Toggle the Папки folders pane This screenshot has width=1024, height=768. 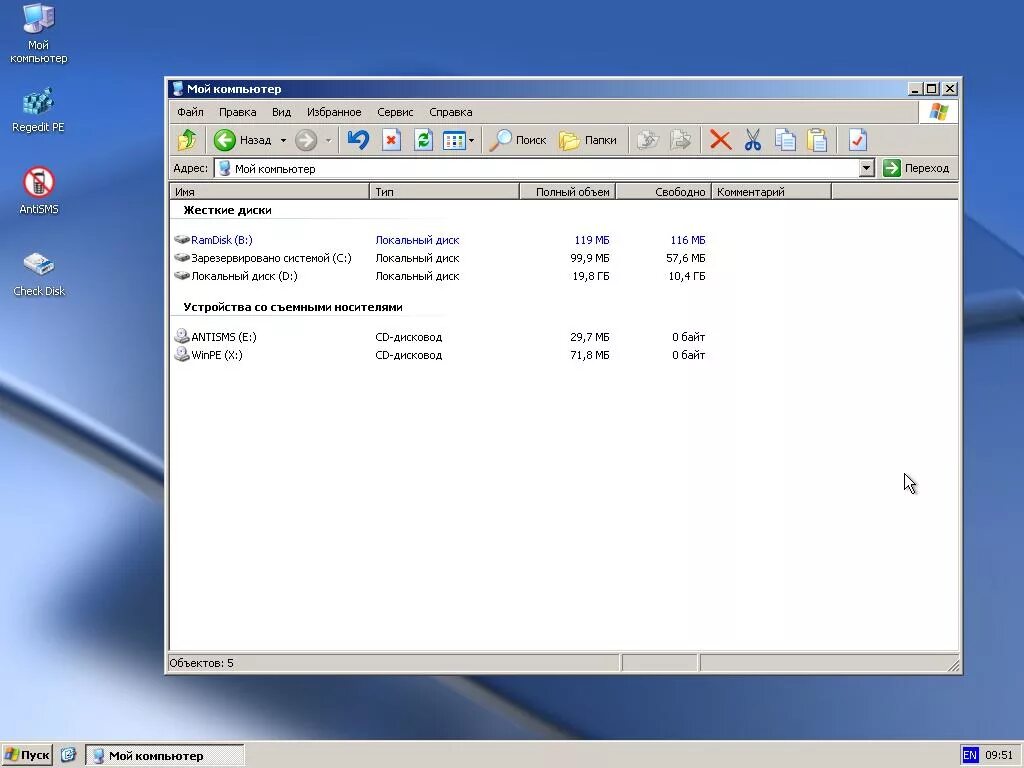tap(588, 140)
